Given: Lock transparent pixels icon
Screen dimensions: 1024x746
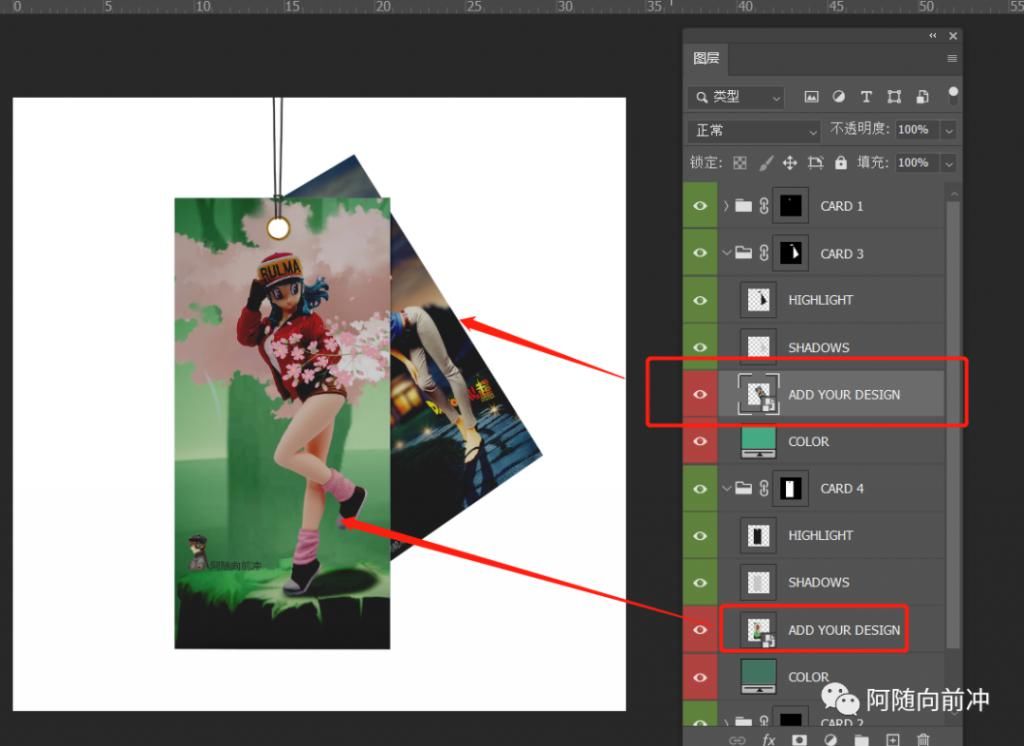Looking at the screenshot, I should tap(740, 163).
